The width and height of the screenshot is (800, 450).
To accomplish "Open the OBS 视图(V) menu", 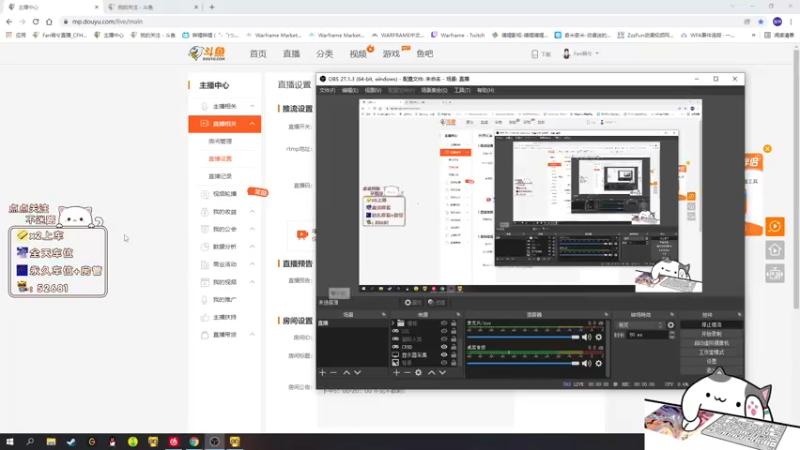I will (x=373, y=90).
